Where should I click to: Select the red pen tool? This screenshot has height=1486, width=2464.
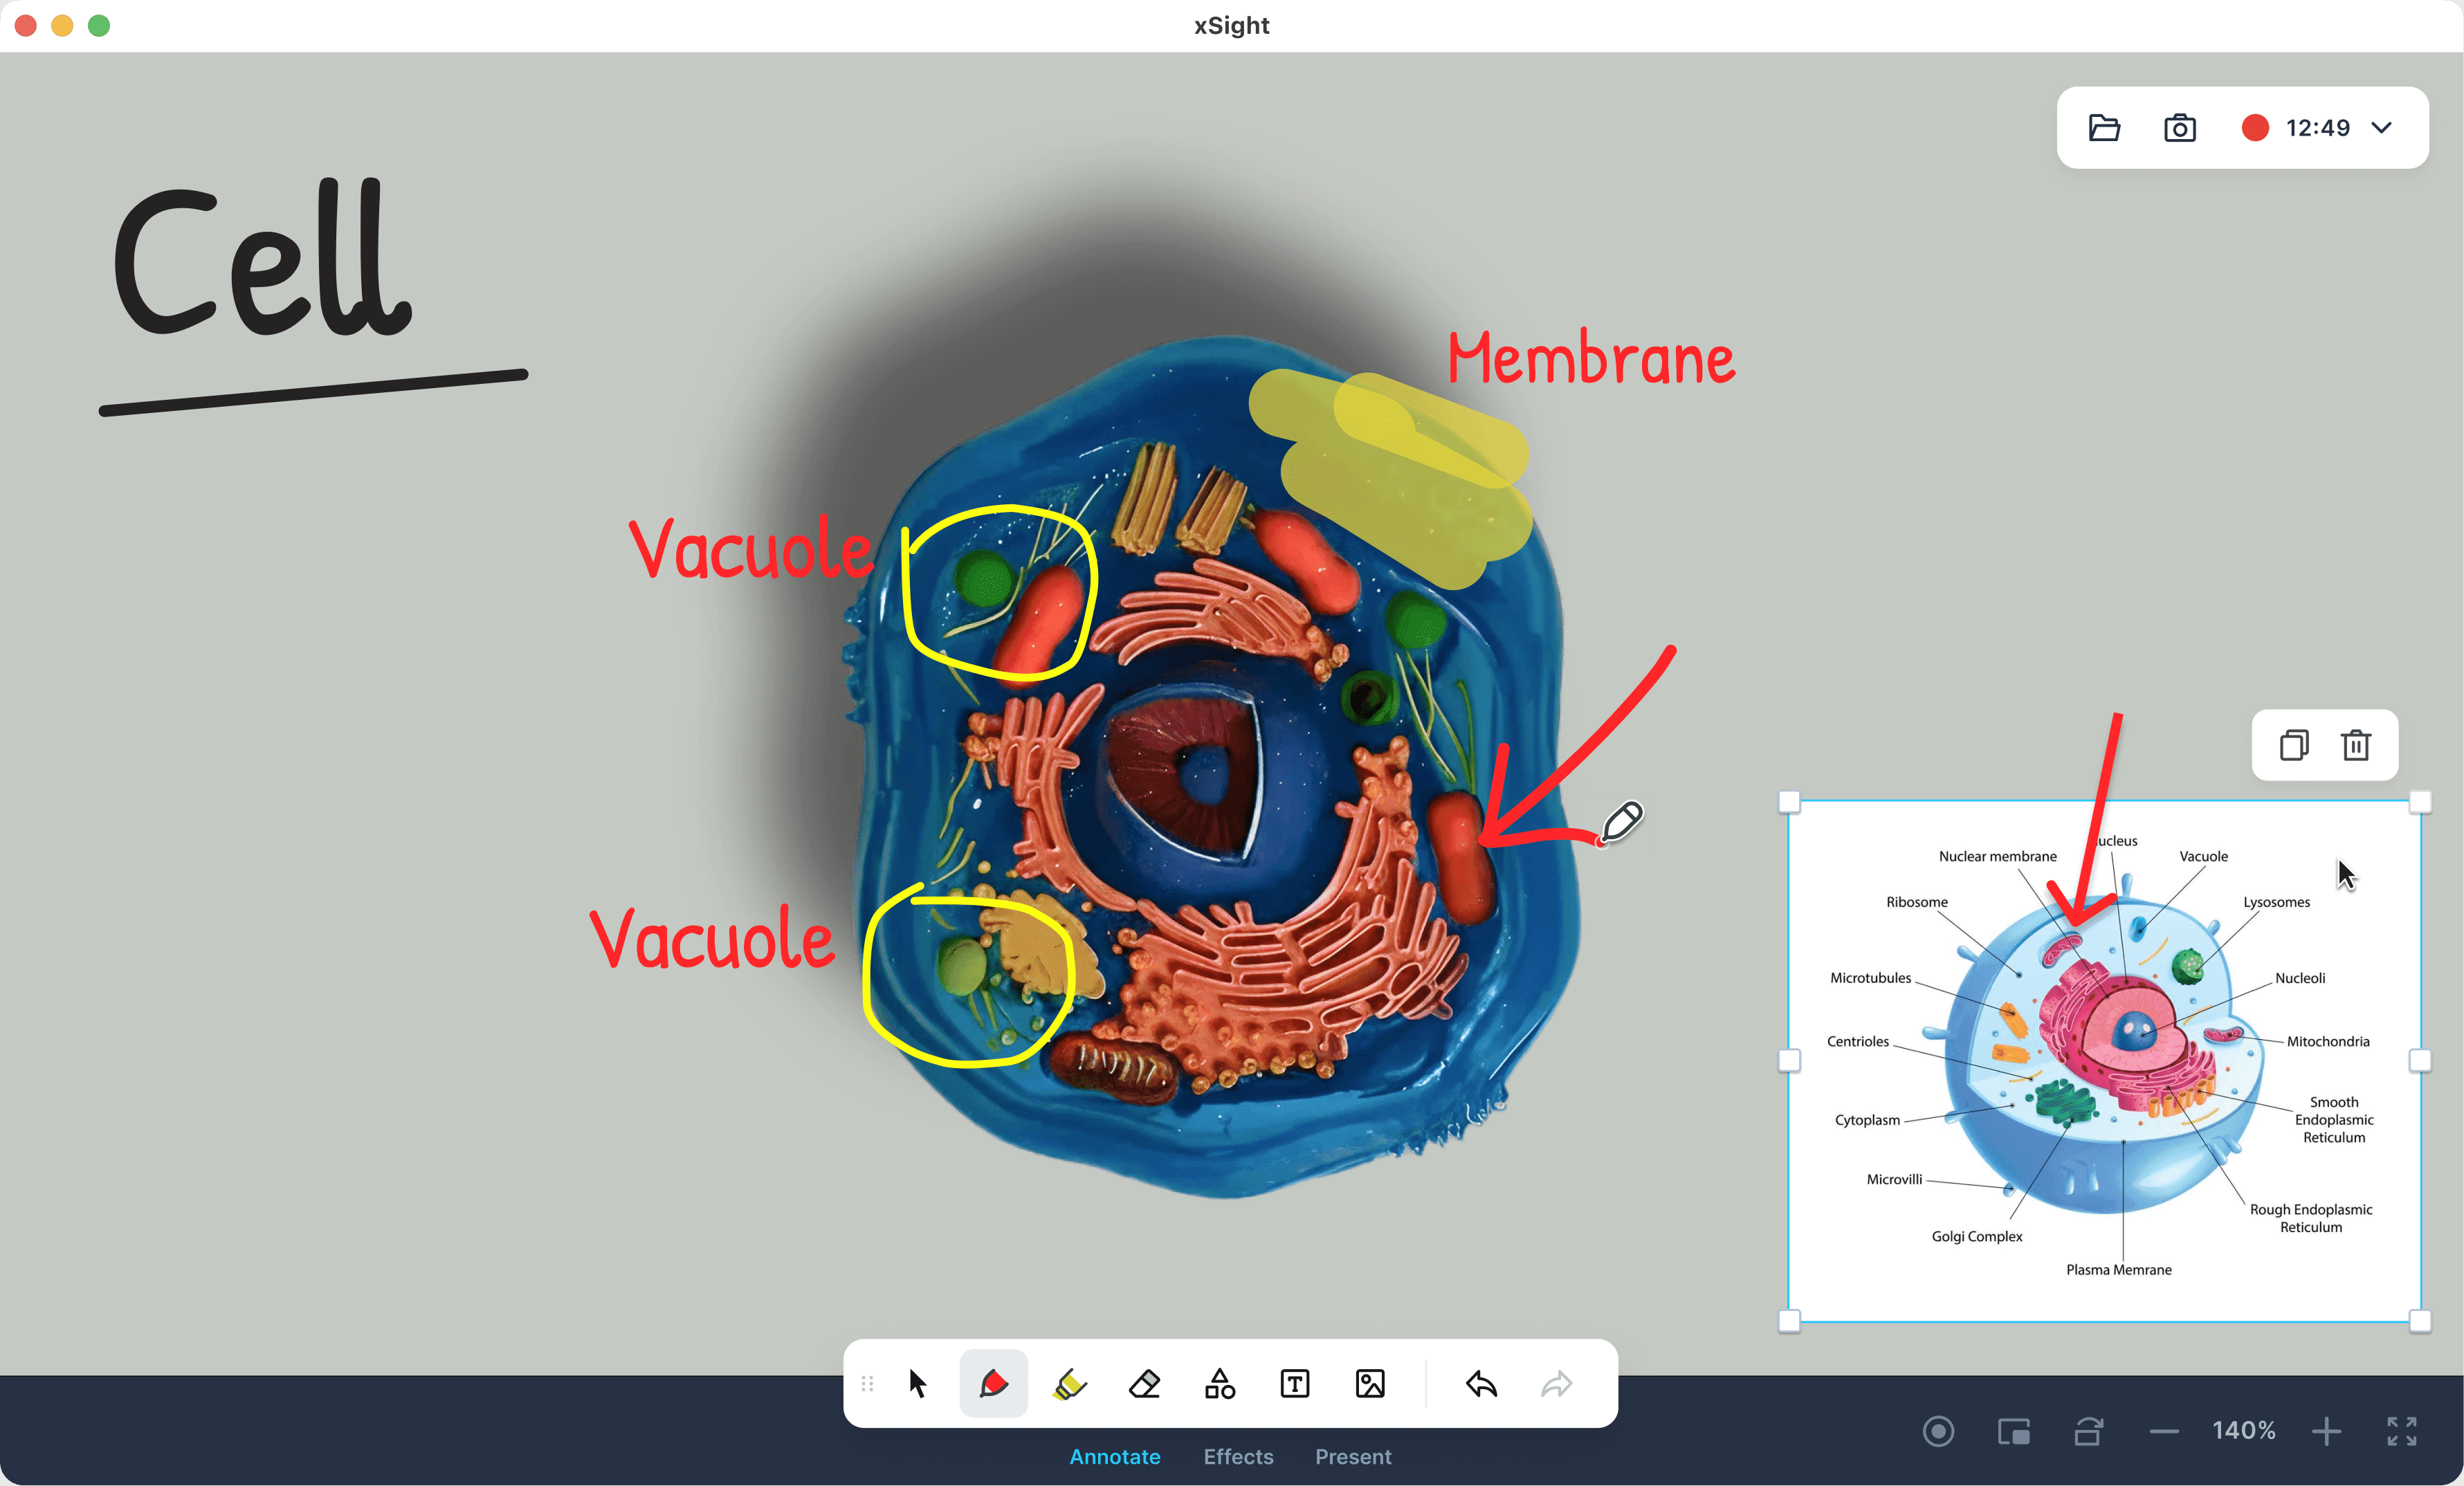tap(993, 1384)
